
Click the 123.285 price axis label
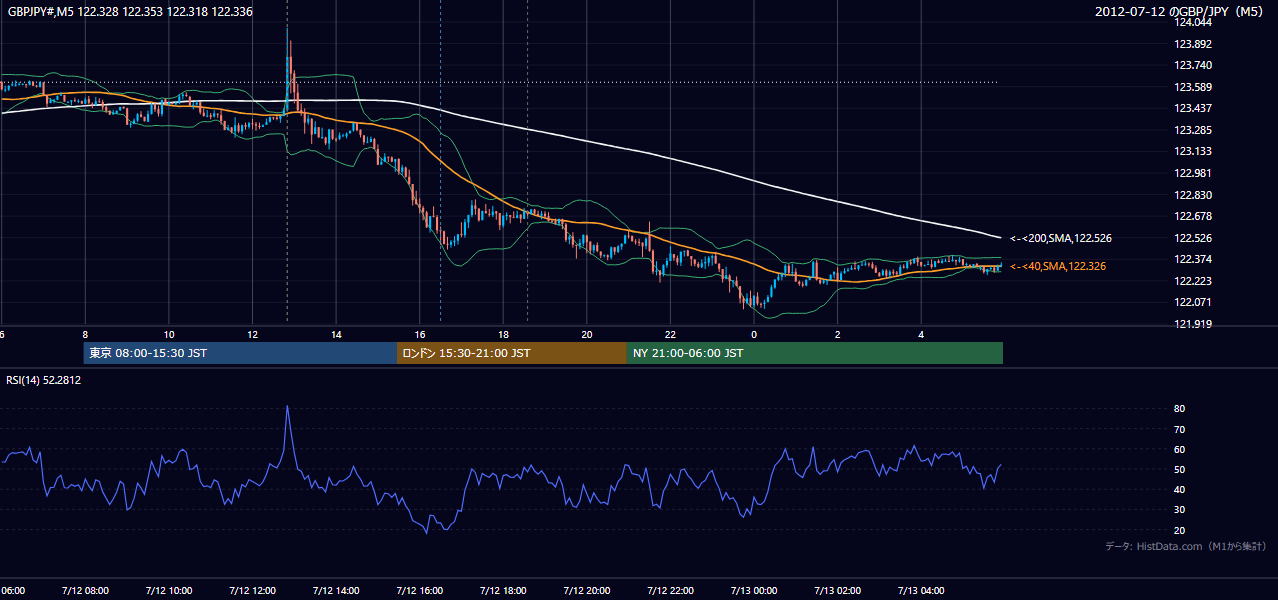click(x=1193, y=130)
